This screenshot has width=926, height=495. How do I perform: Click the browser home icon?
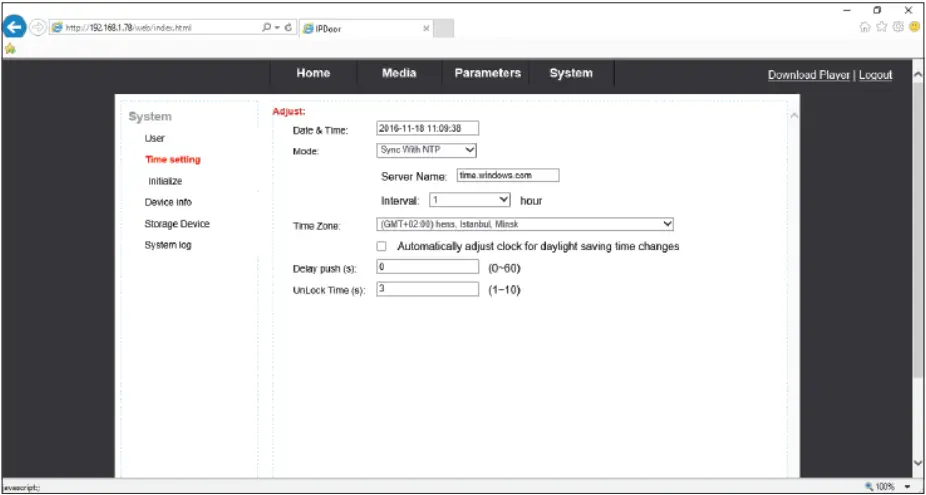coord(865,27)
